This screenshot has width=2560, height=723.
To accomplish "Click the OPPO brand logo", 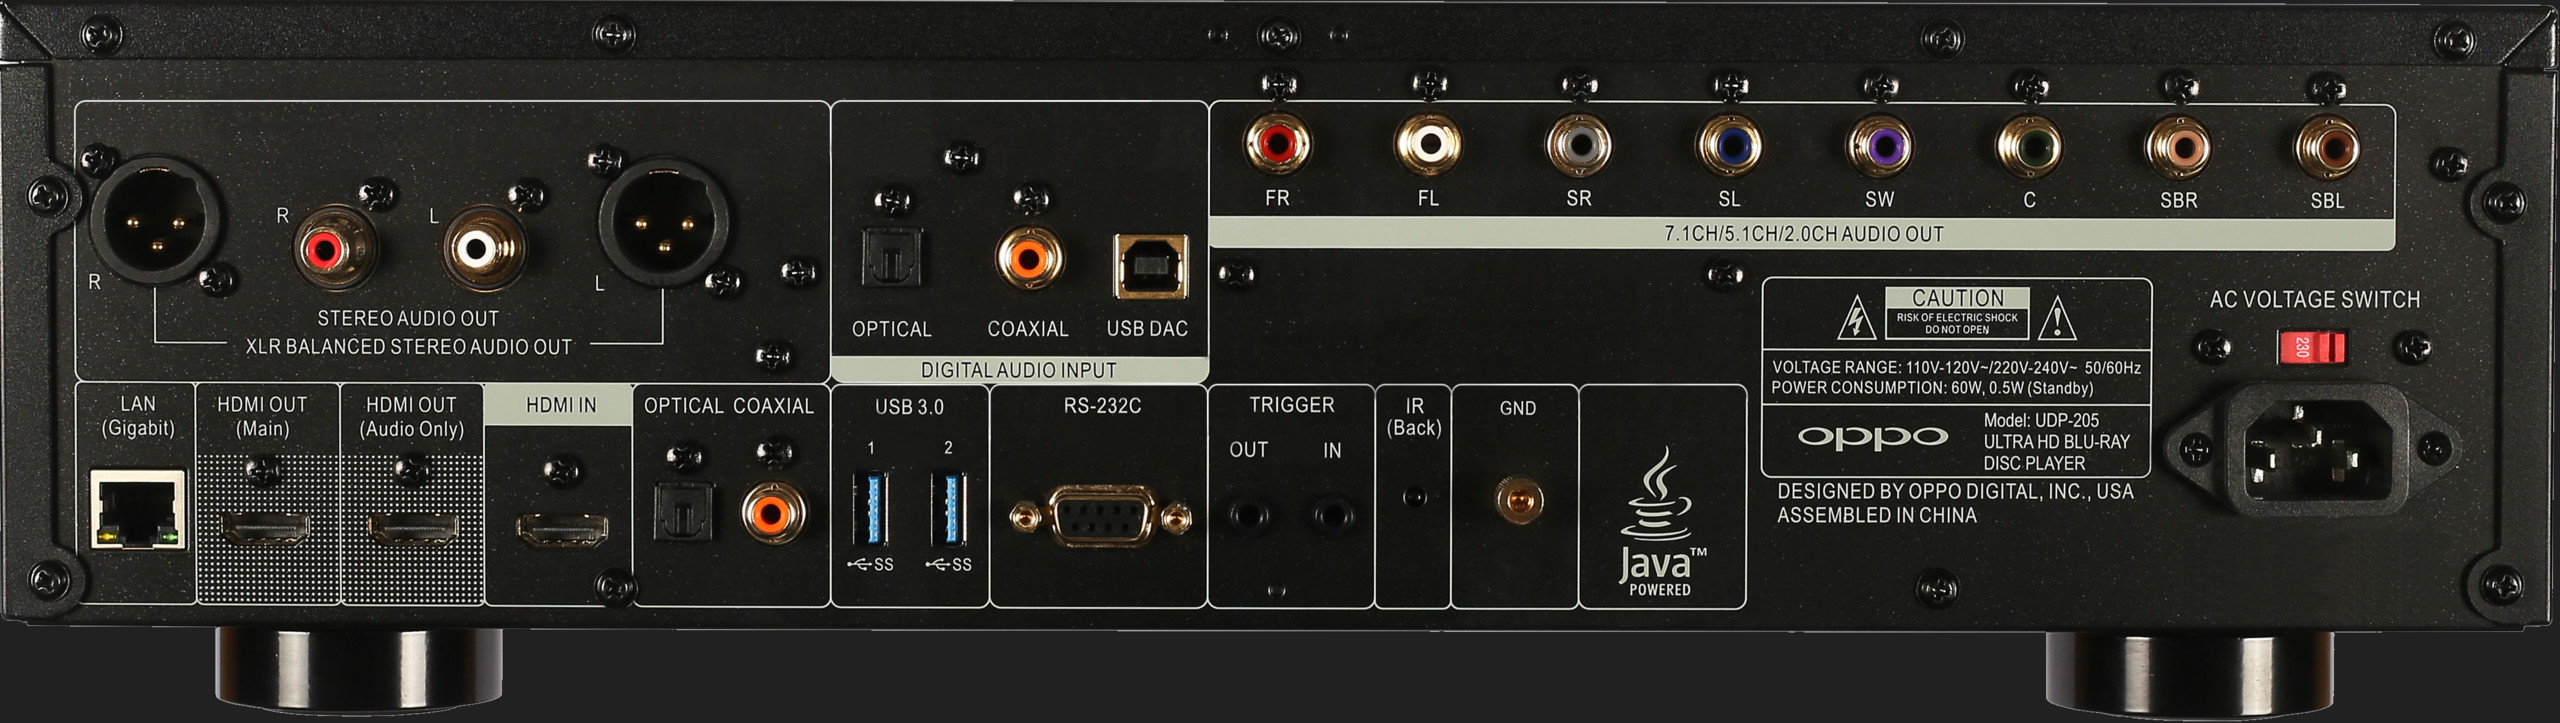I will click(x=1872, y=438).
